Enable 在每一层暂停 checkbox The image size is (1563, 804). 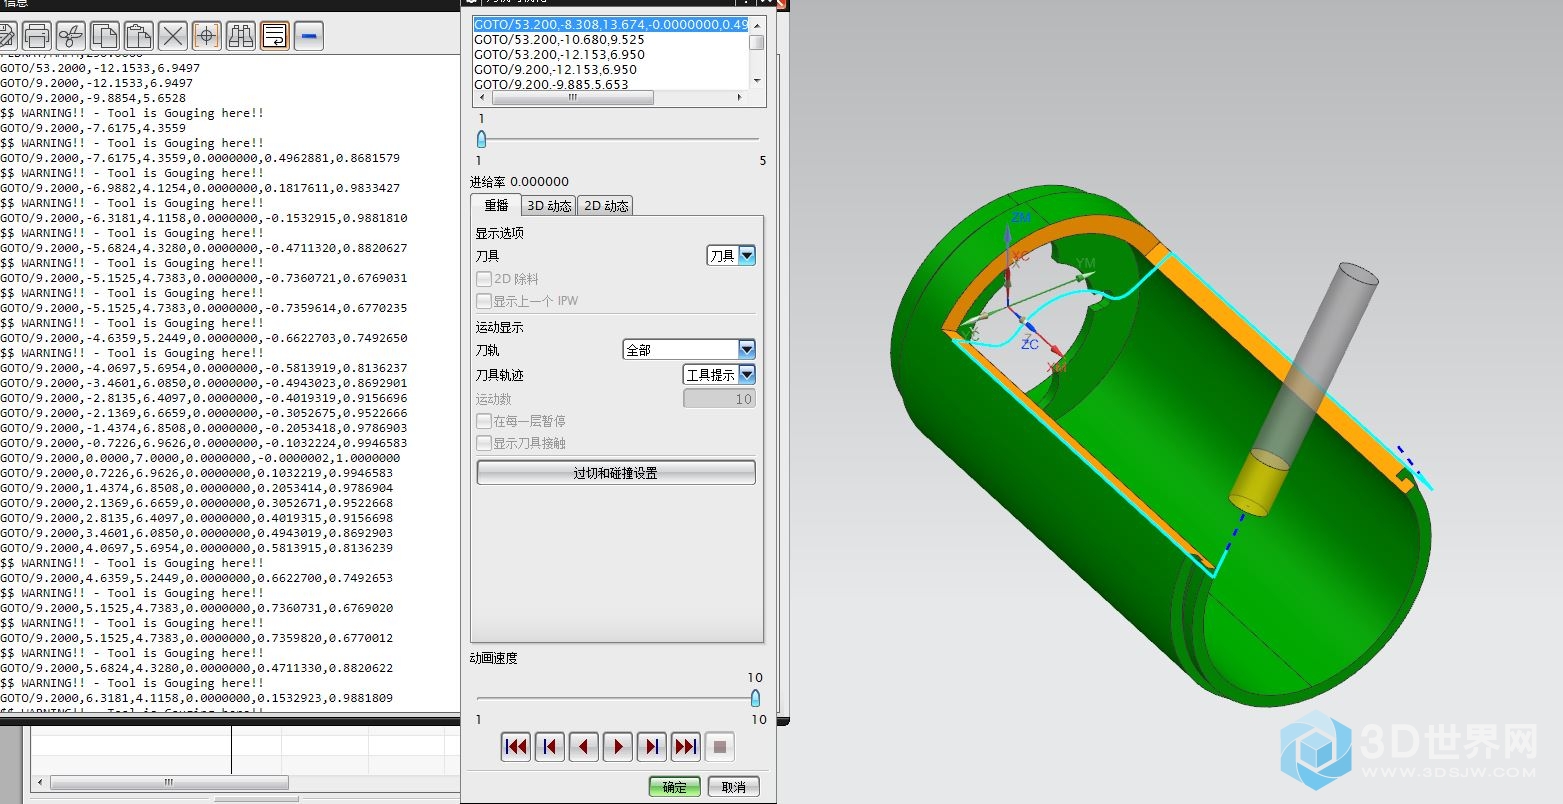[x=484, y=421]
